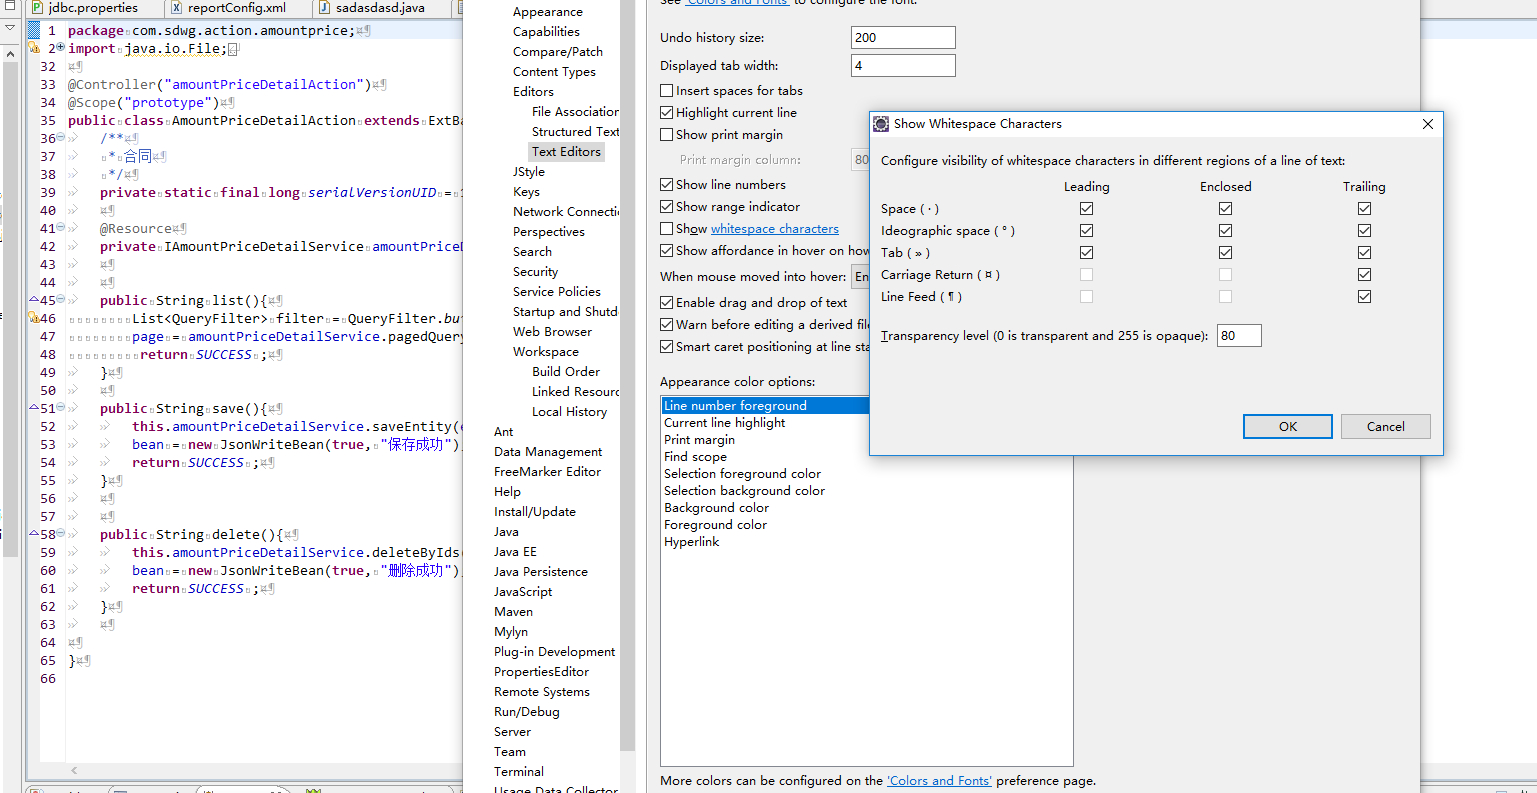Enable Insert spaces for tabs
The width and height of the screenshot is (1537, 793).
(x=667, y=91)
